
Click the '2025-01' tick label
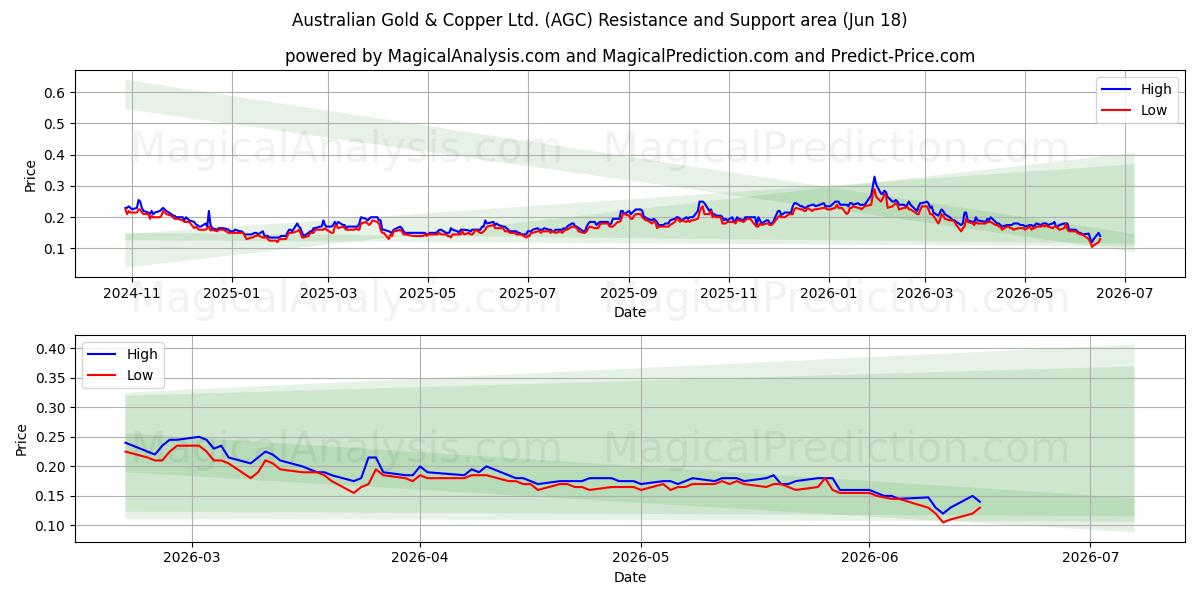point(232,293)
